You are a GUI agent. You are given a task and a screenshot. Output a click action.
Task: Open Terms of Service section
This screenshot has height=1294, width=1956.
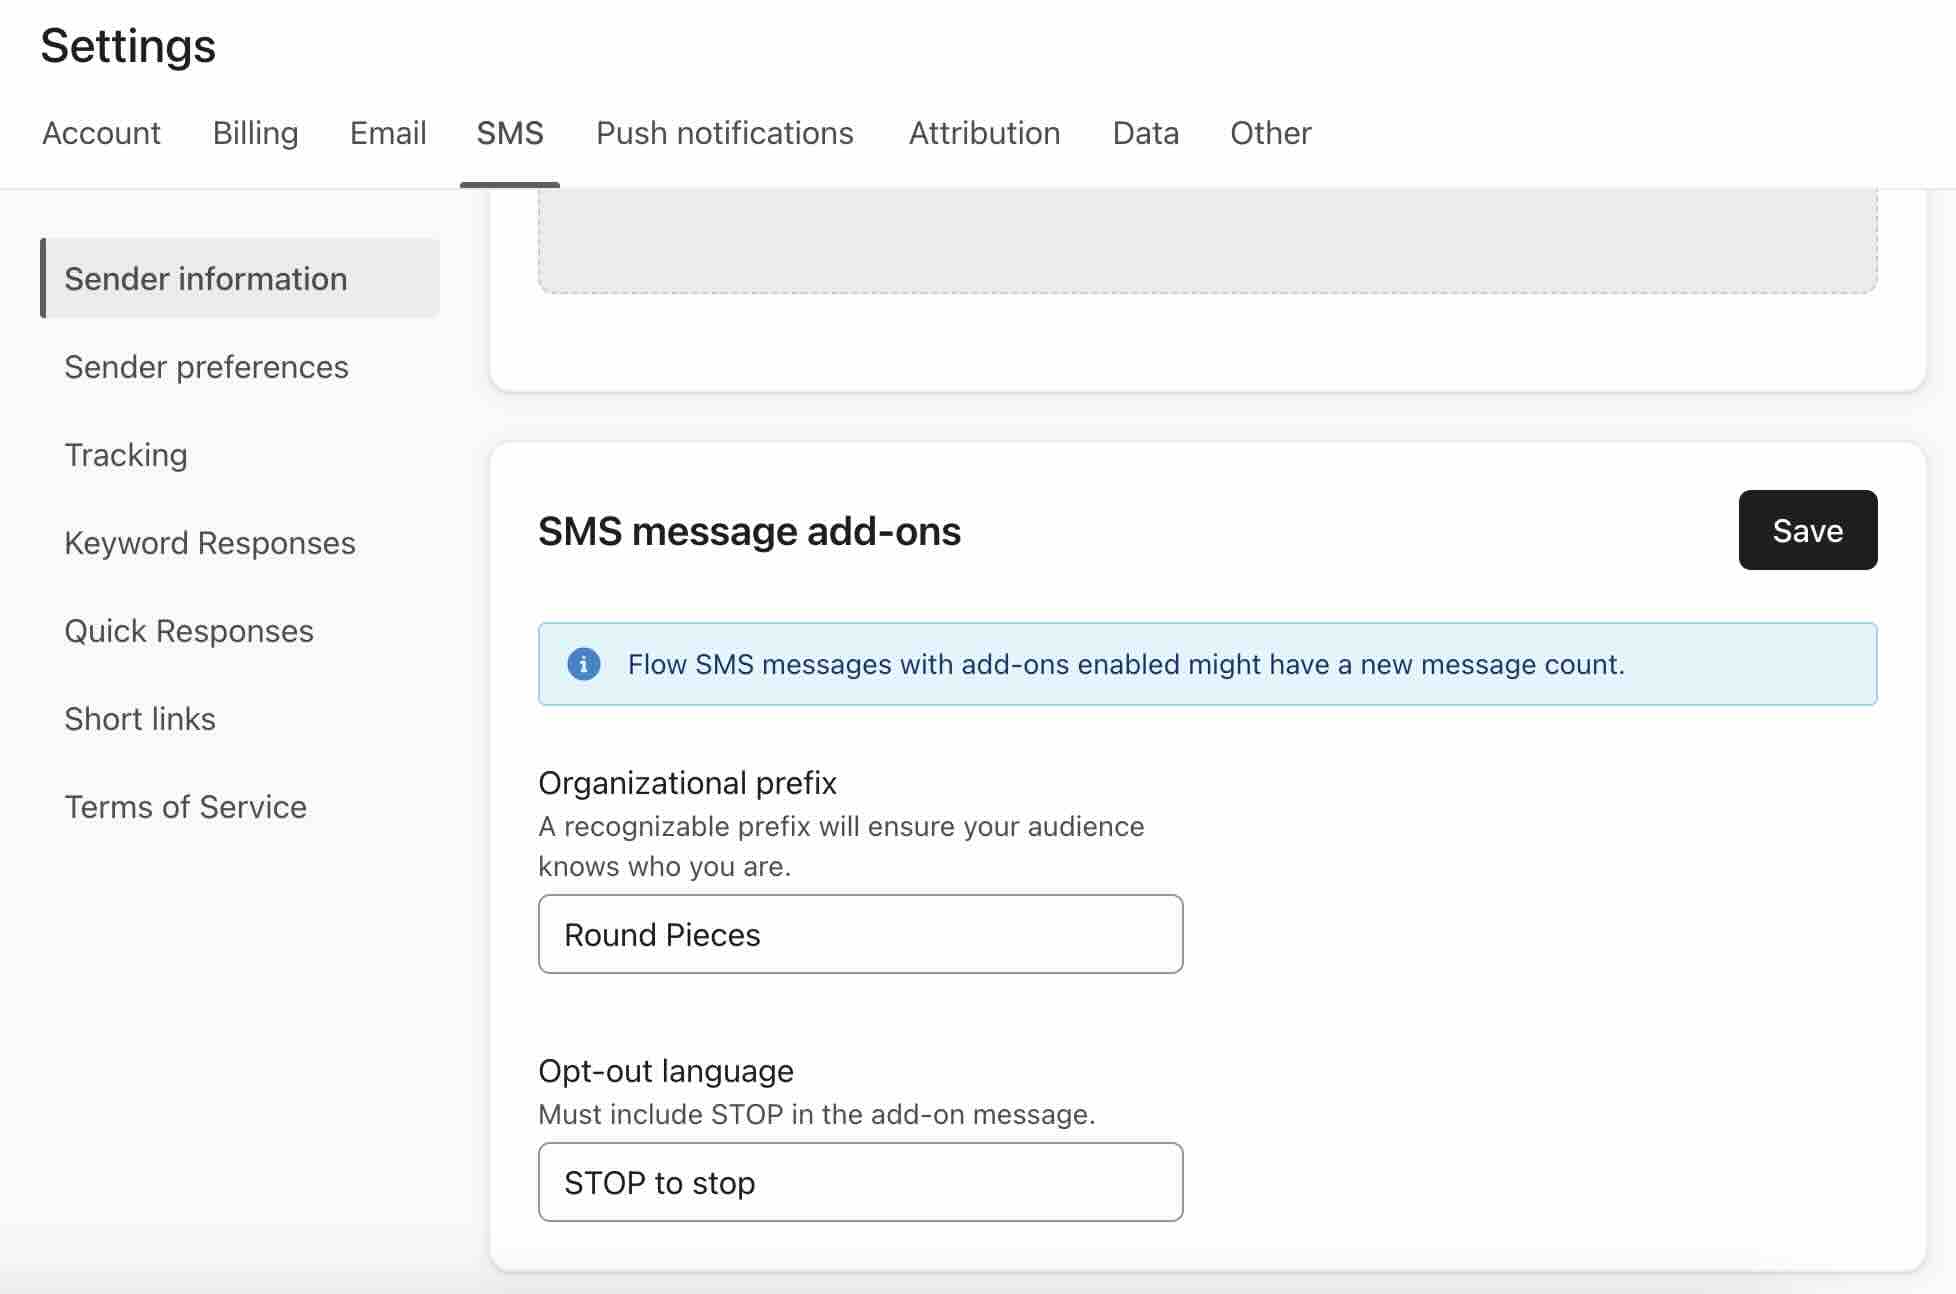185,806
